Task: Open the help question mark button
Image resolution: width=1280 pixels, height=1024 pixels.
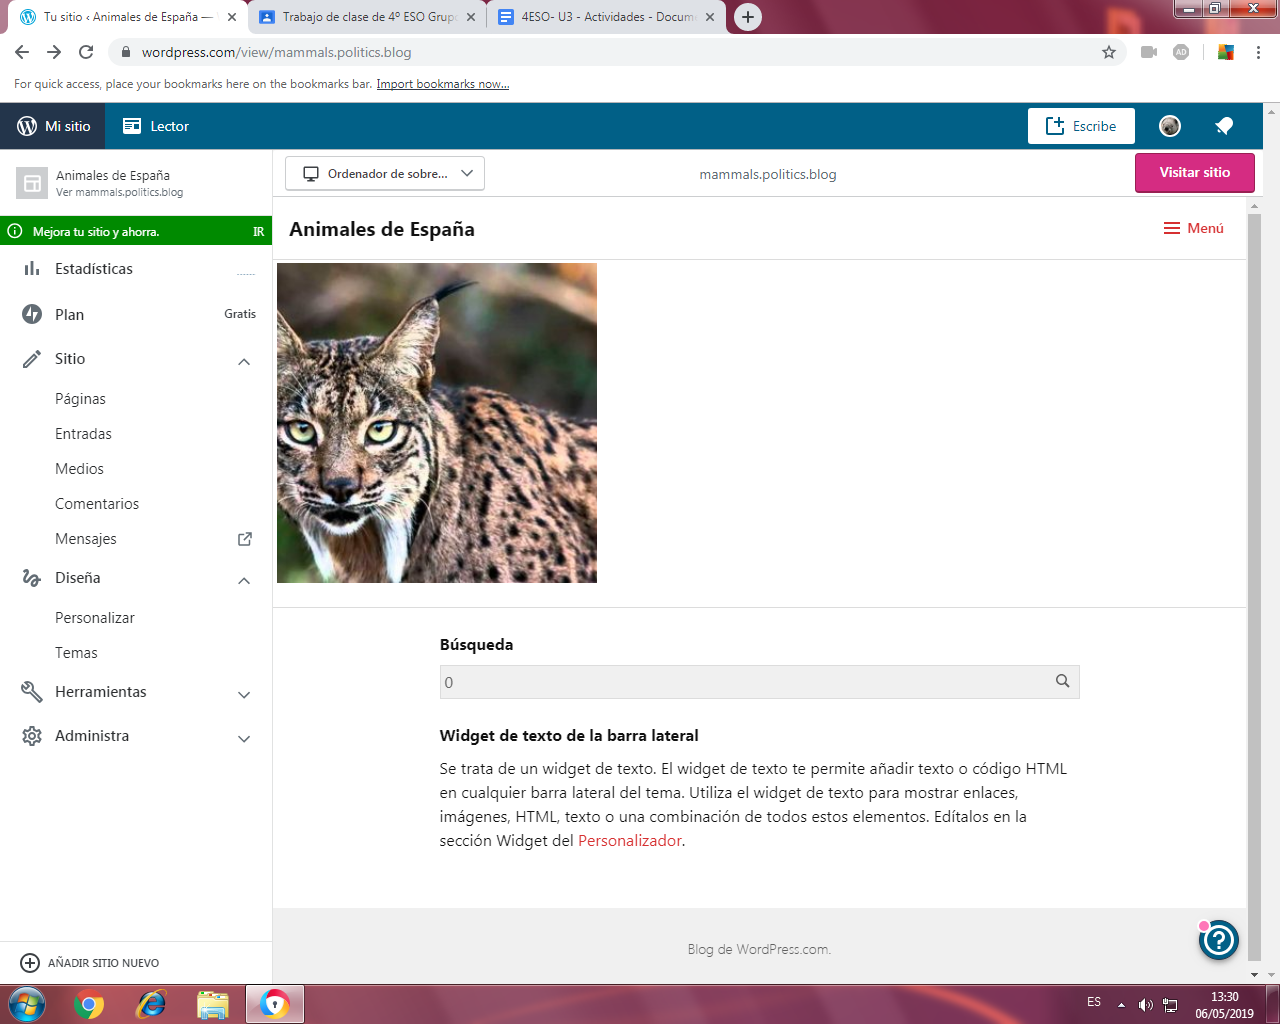Action: click(x=1219, y=940)
